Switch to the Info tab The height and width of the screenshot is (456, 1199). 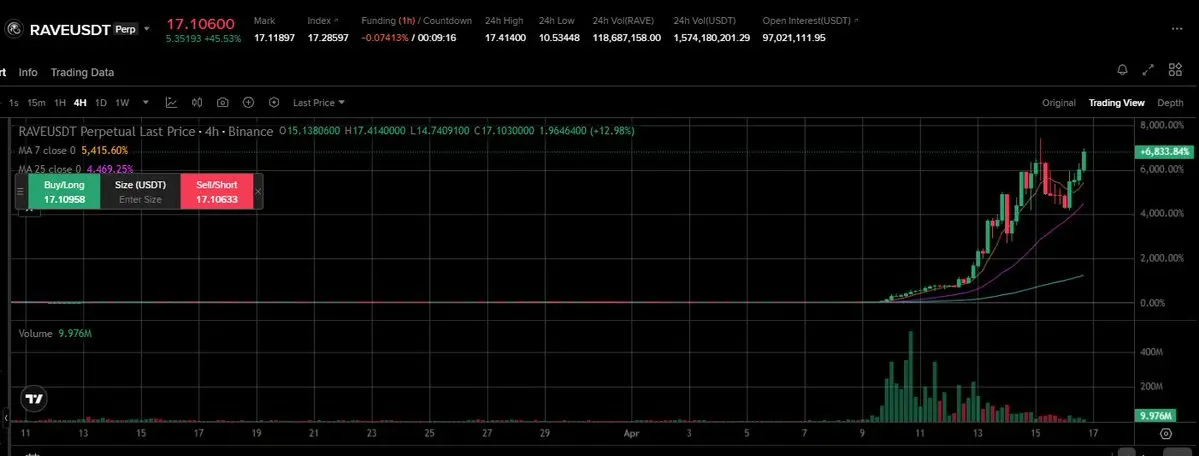click(x=28, y=72)
